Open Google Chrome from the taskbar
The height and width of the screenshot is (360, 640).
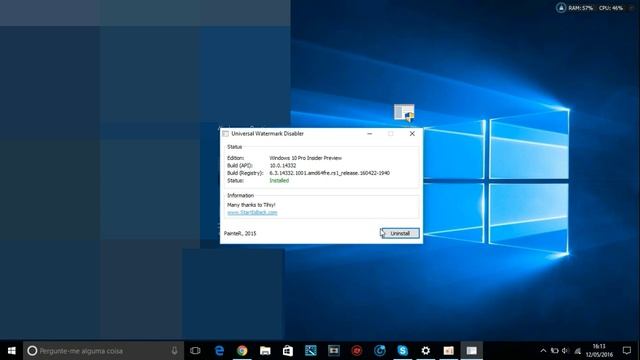242,351
